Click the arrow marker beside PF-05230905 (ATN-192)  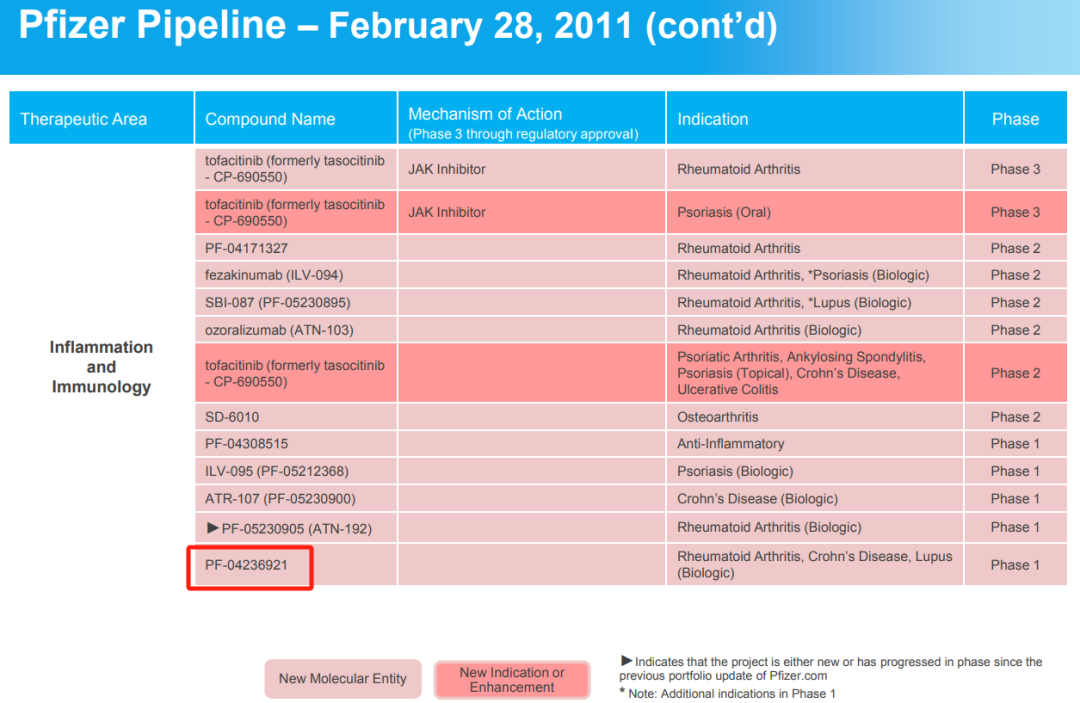point(212,528)
